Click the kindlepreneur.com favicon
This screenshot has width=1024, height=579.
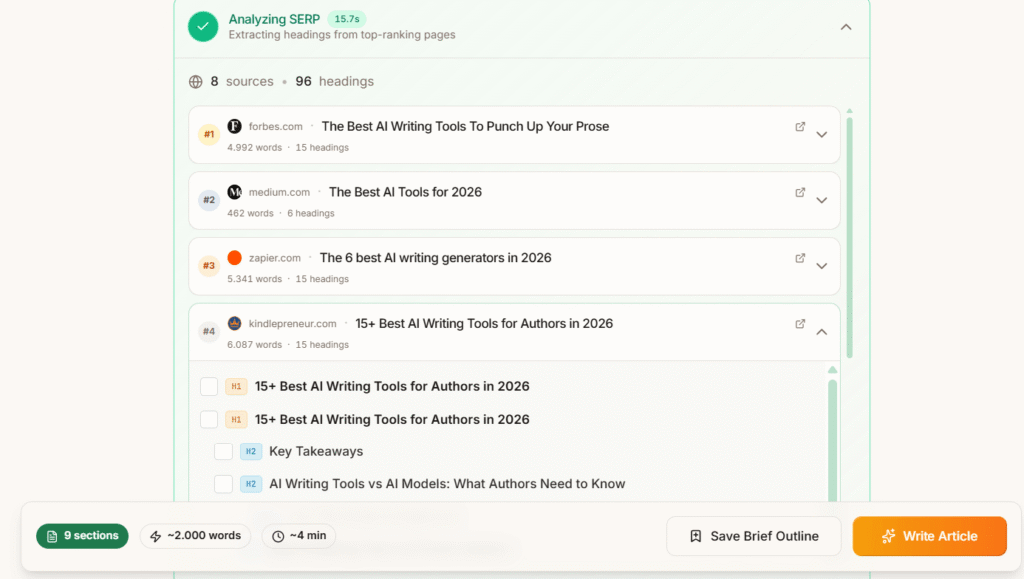click(x=234, y=323)
